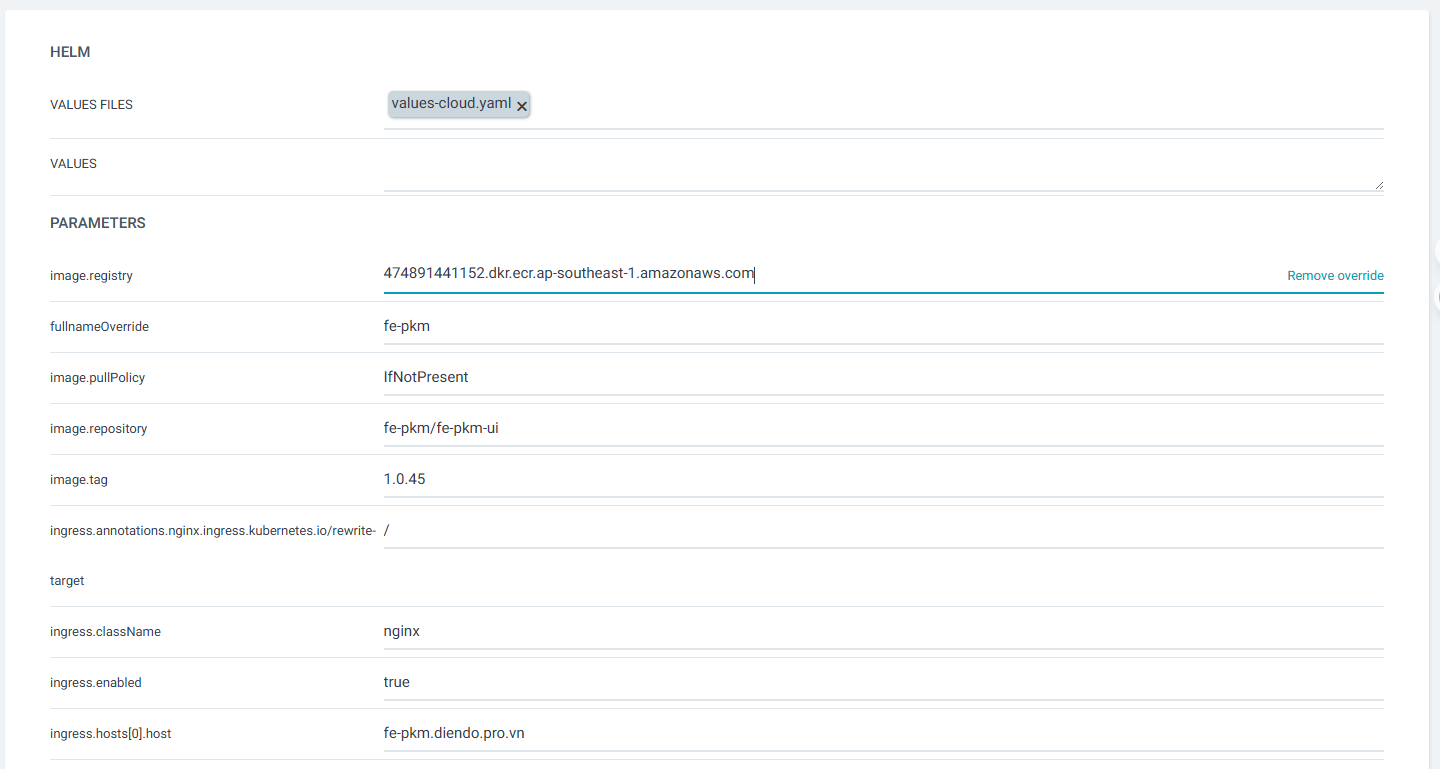
Task: Click the ingress.className field showing nginx
Action: coord(880,632)
